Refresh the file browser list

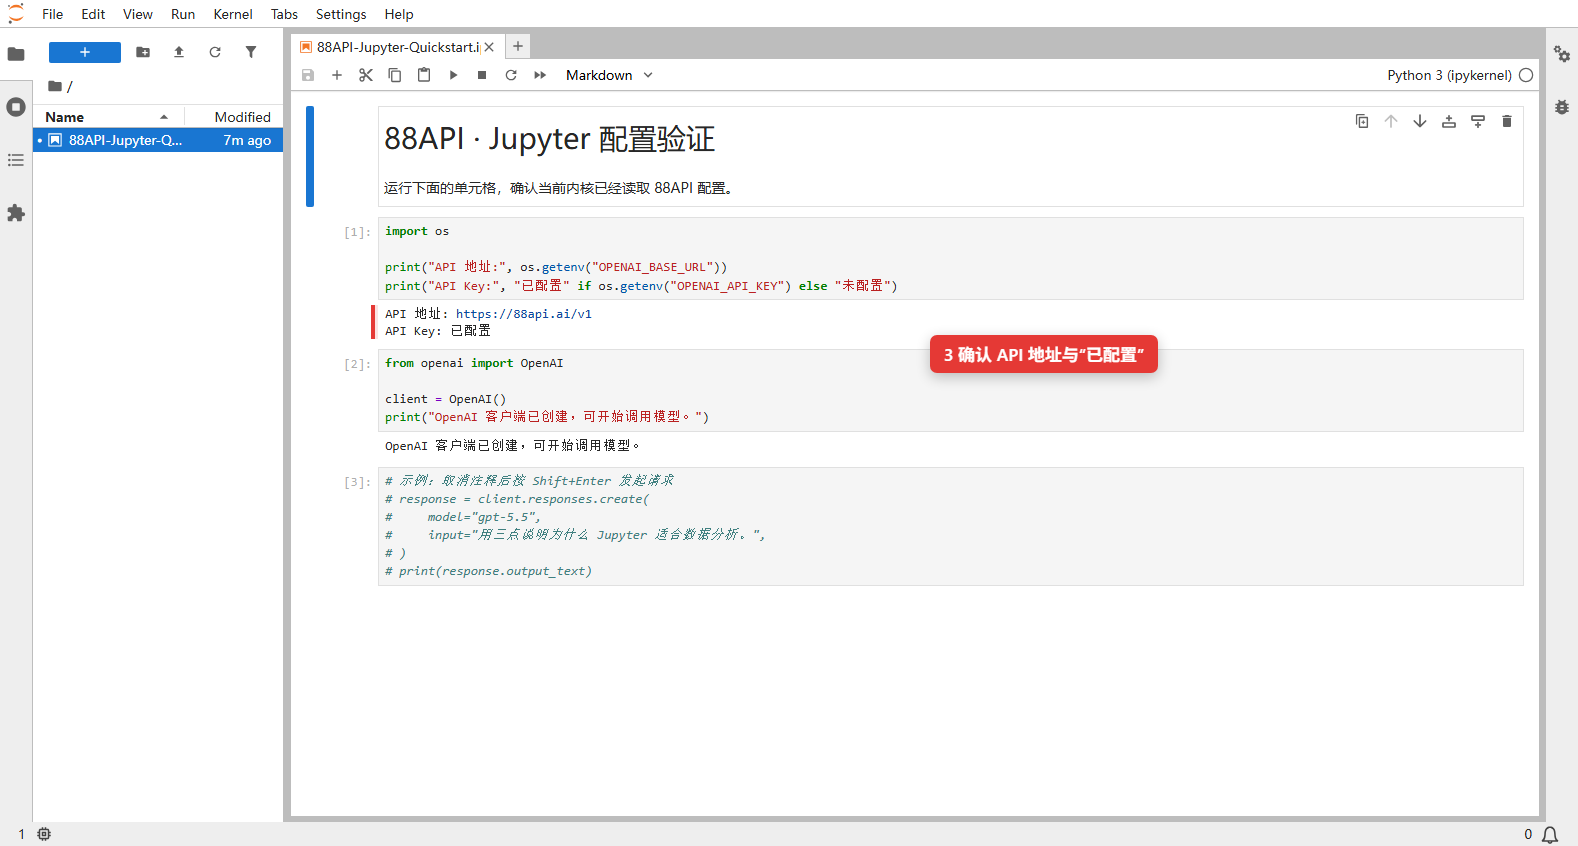click(215, 52)
